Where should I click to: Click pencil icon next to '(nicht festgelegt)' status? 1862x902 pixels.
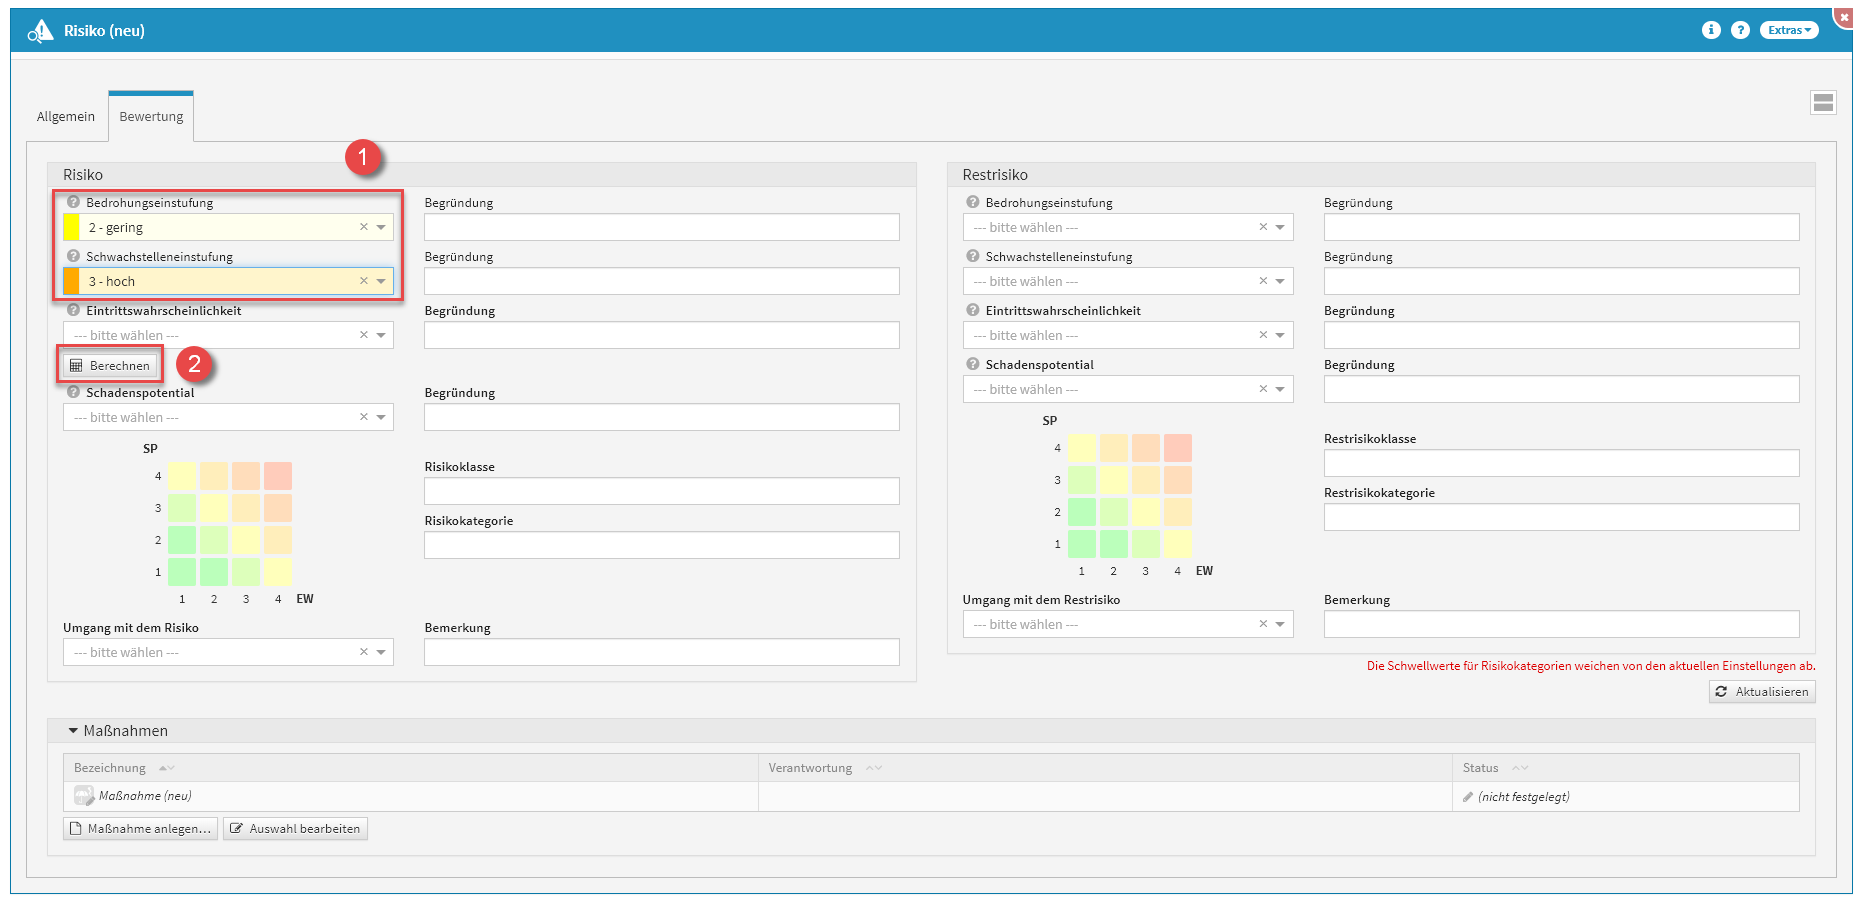click(x=1468, y=797)
